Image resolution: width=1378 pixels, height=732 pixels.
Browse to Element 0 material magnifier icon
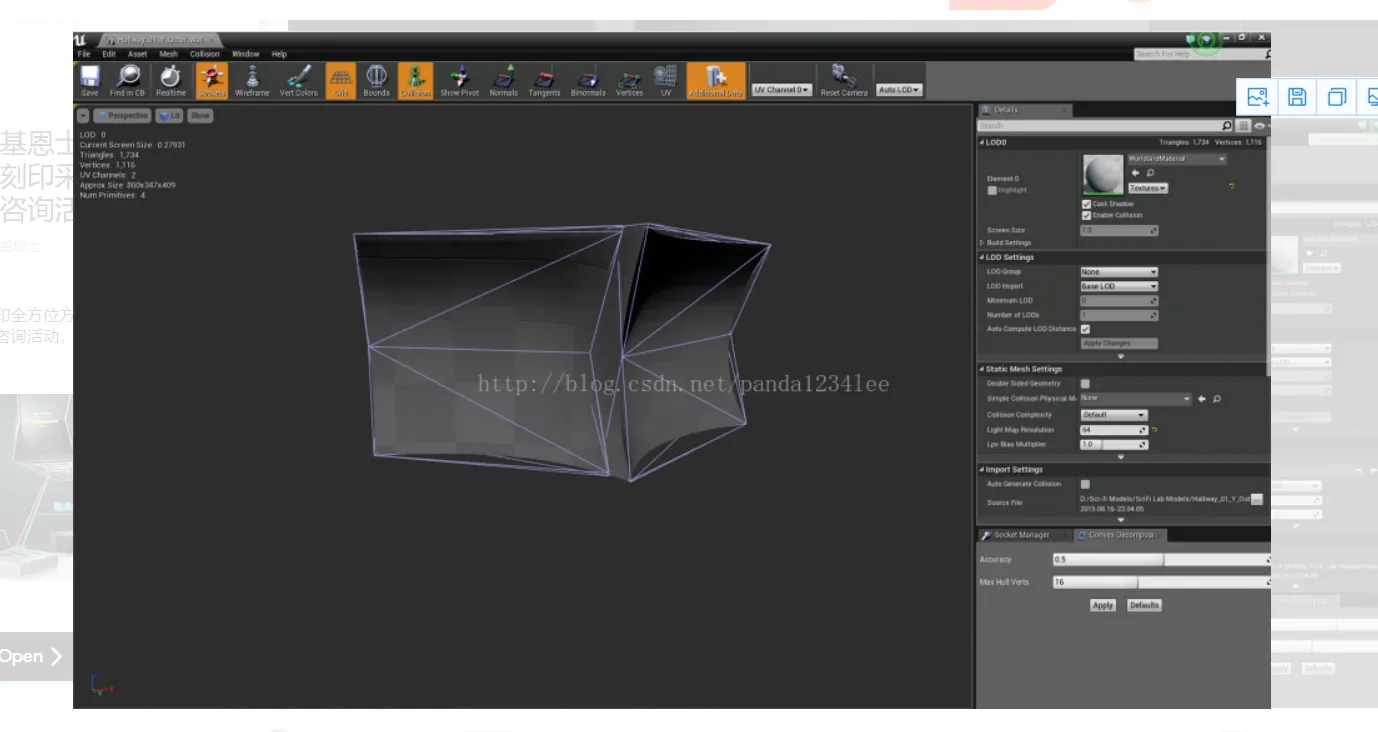click(x=1150, y=173)
